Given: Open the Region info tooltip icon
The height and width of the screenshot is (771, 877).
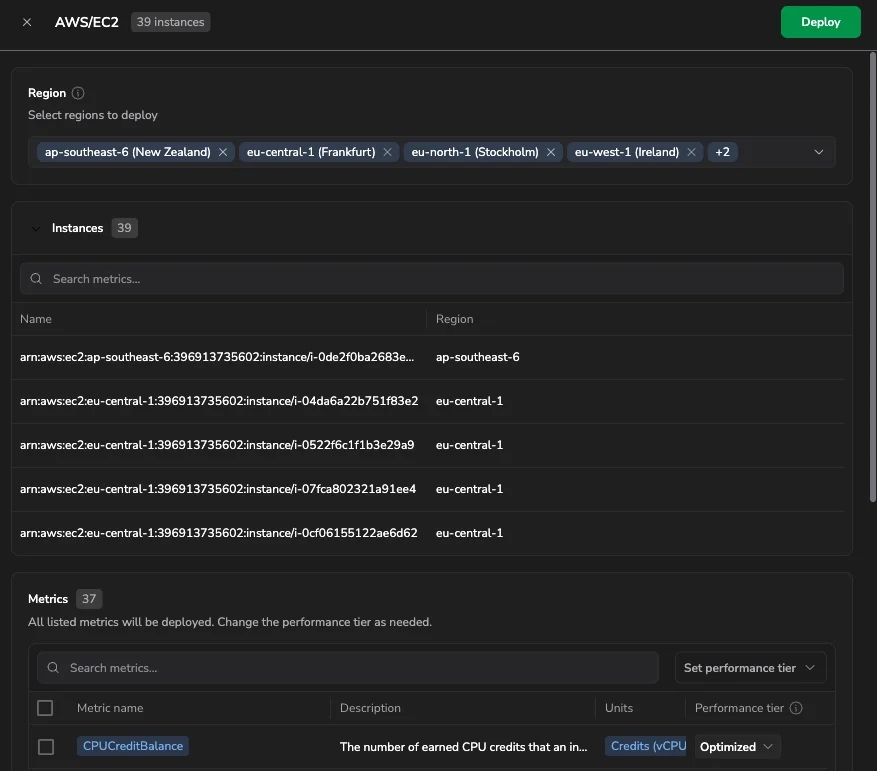Looking at the screenshot, I should 78,93.
